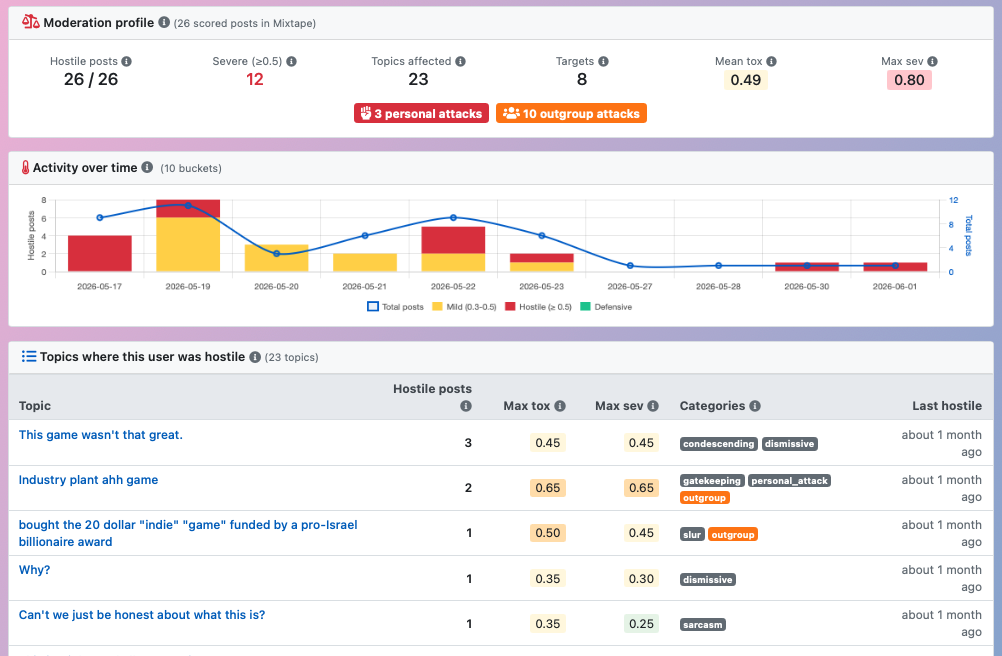Click the Topic column header

[x=35, y=406]
